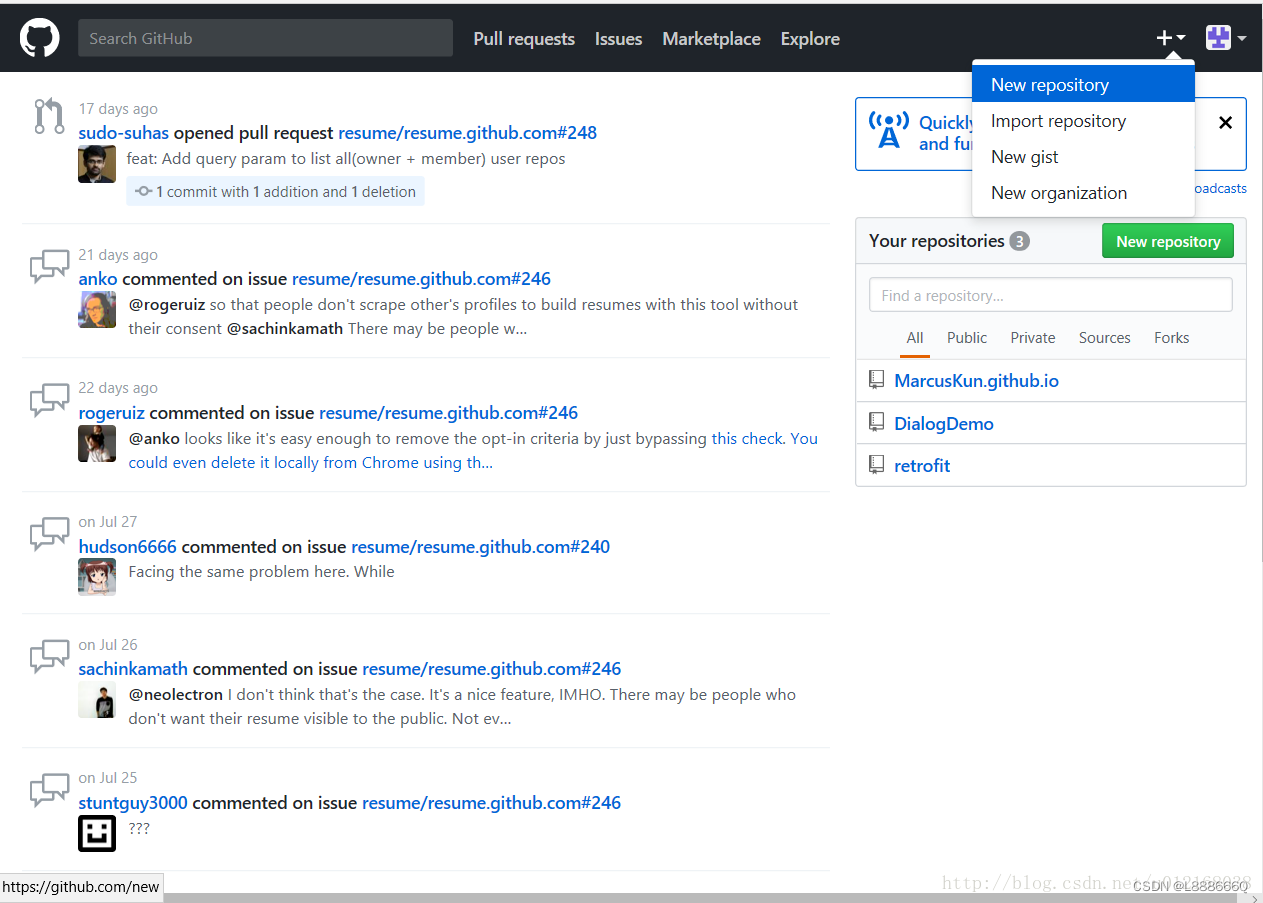Open issue #246 link in sachinkamath's entry
The image size is (1263, 903).
(x=492, y=669)
